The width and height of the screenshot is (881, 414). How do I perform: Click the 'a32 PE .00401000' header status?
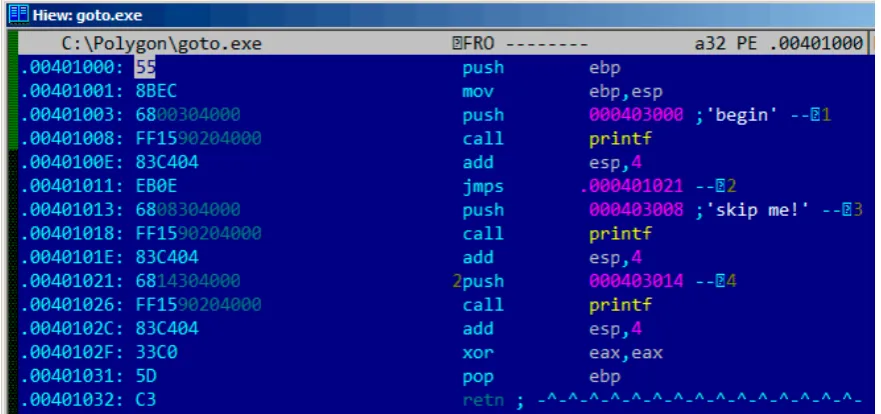pos(778,43)
